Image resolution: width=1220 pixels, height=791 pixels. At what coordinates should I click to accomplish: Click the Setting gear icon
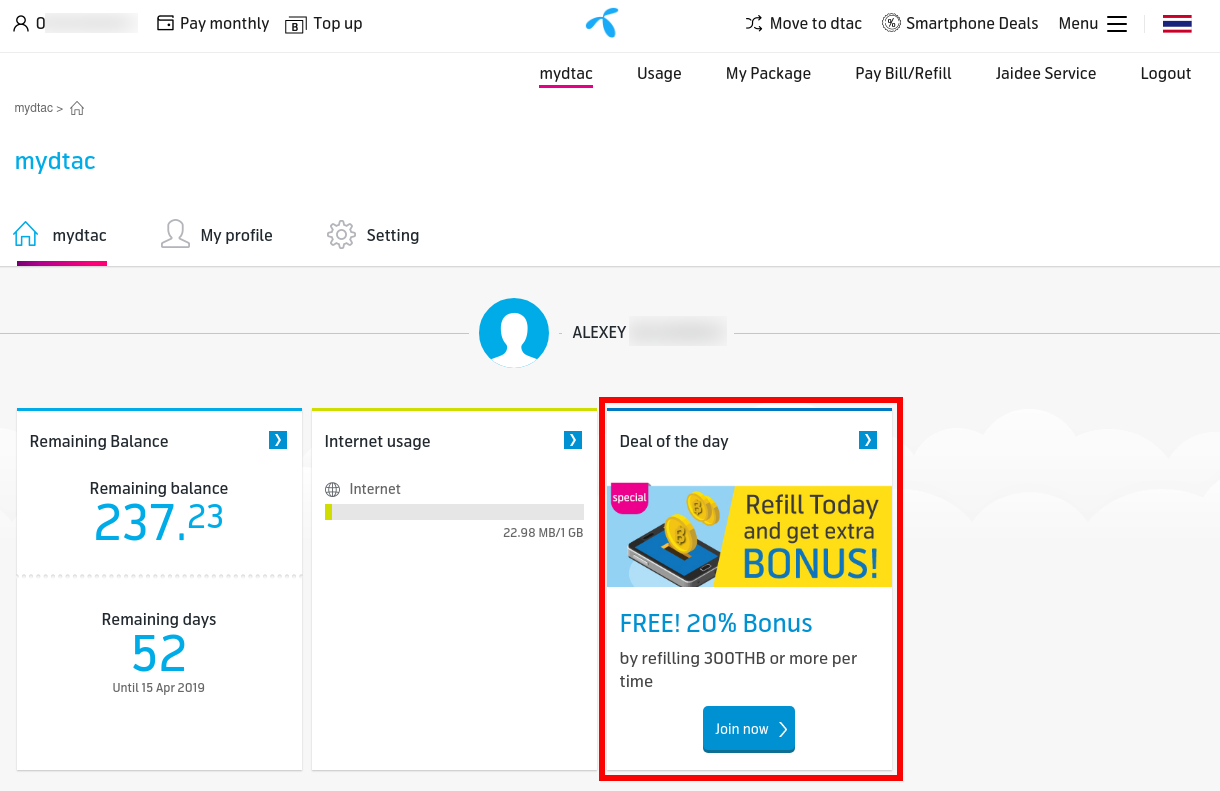[341, 235]
